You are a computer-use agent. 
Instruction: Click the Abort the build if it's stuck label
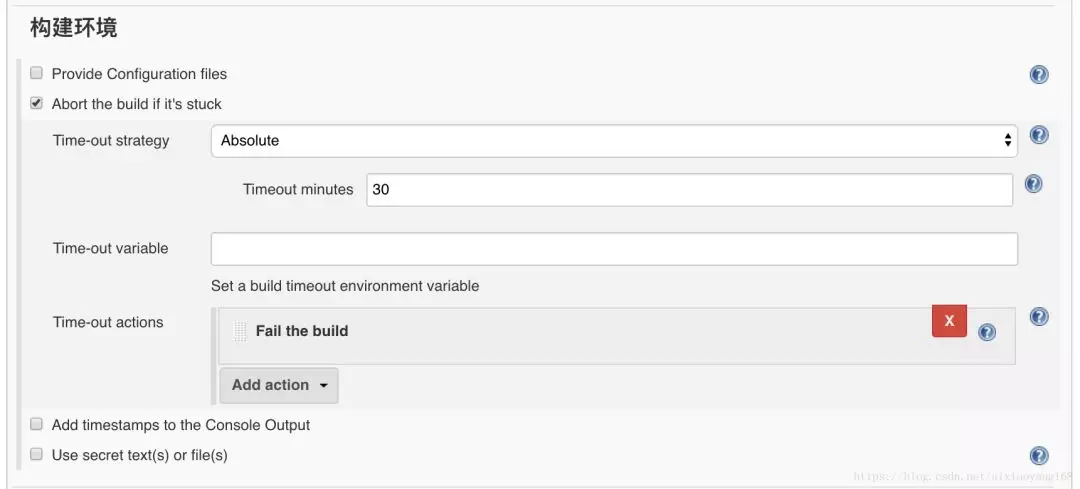(137, 104)
